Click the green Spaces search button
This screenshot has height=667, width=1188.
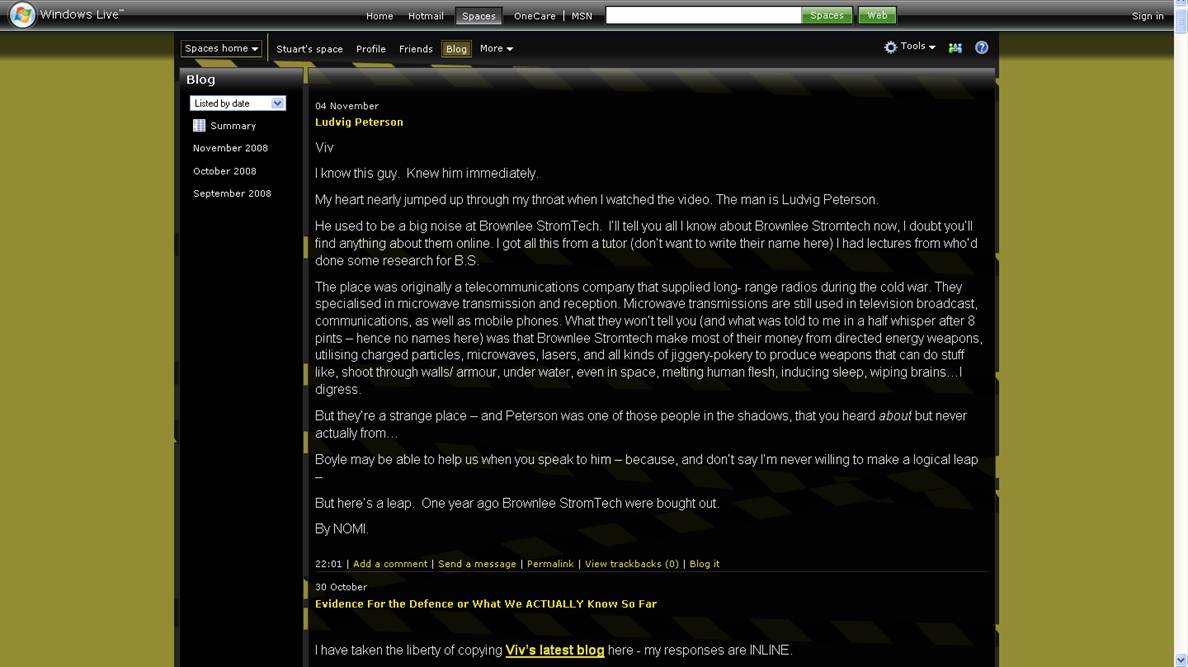(x=827, y=15)
